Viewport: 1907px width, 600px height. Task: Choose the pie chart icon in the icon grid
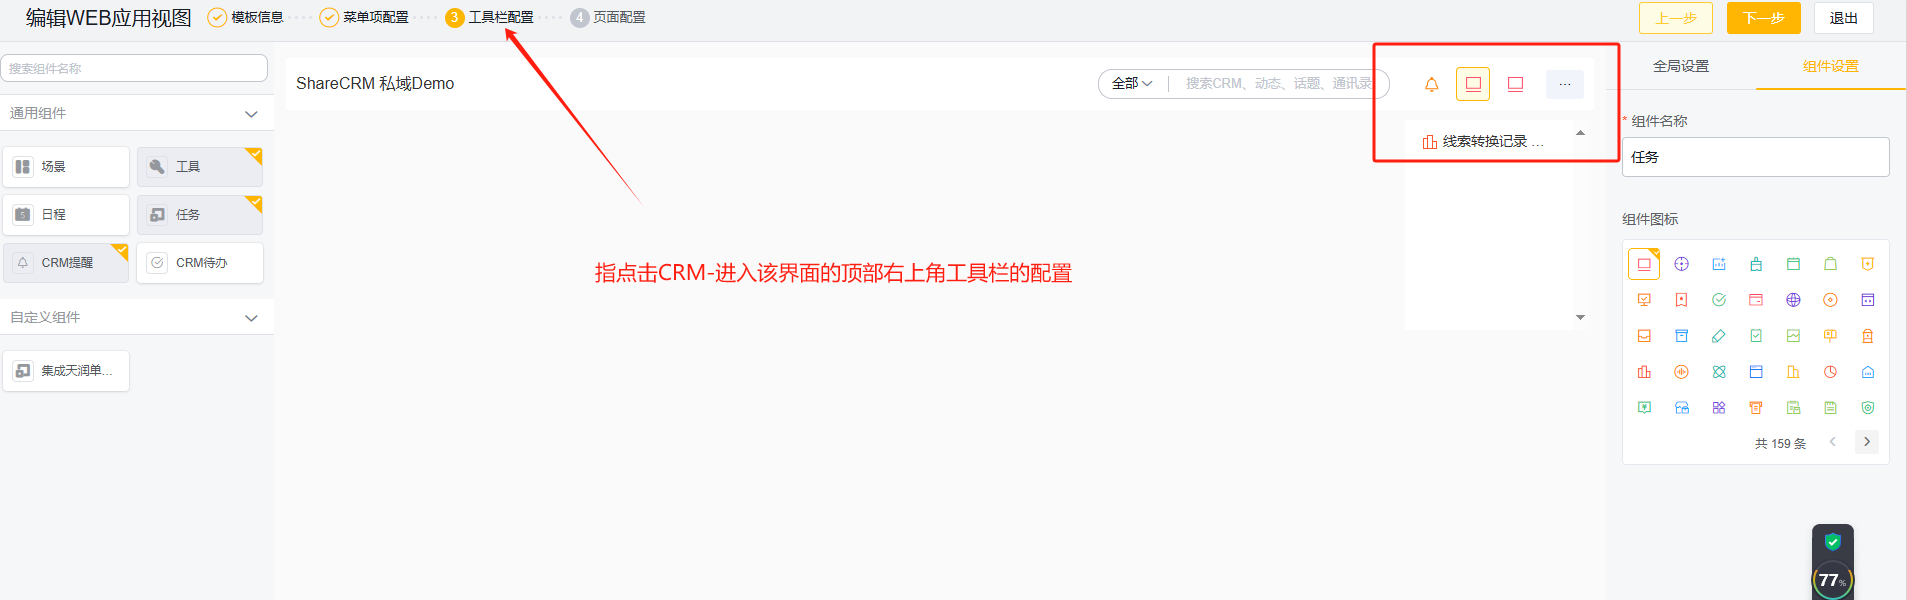point(1830,372)
